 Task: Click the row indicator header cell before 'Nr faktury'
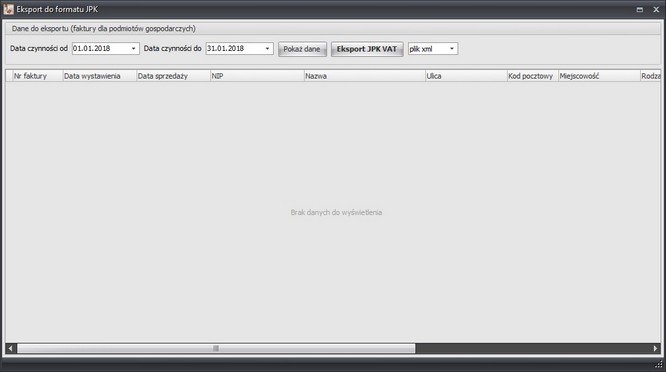click(9, 76)
